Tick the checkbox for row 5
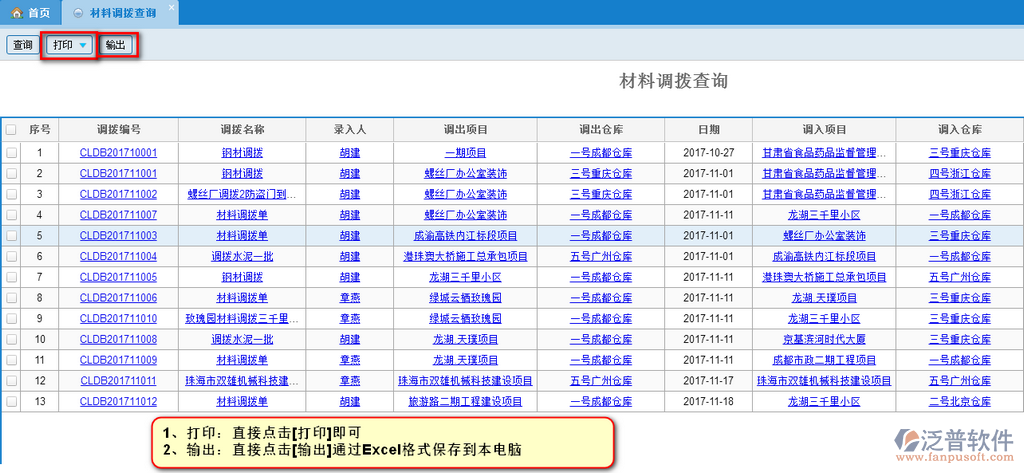This screenshot has height=473, width=1024. click(11, 236)
